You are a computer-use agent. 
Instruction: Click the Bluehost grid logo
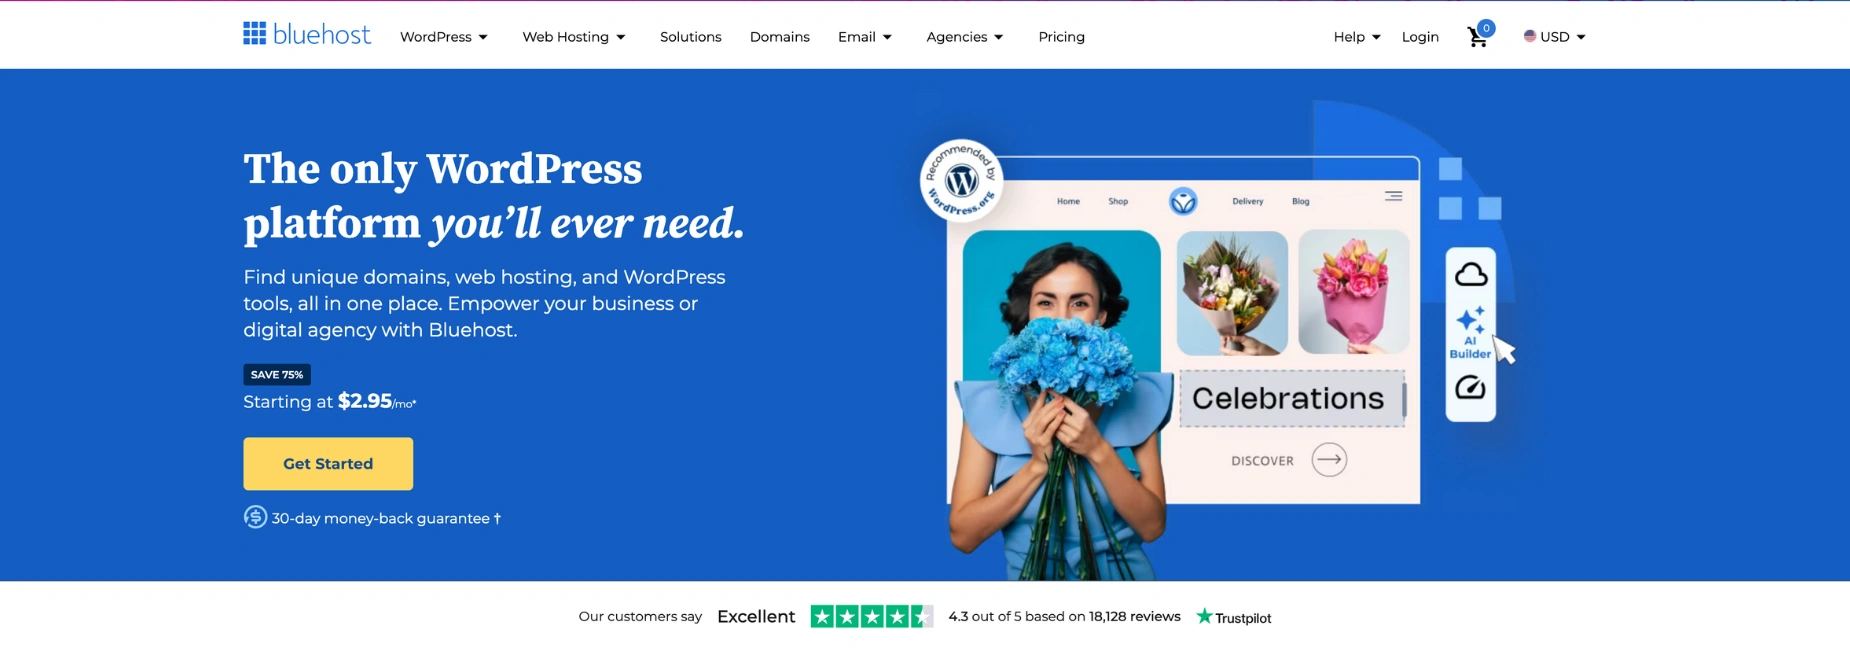click(x=255, y=34)
